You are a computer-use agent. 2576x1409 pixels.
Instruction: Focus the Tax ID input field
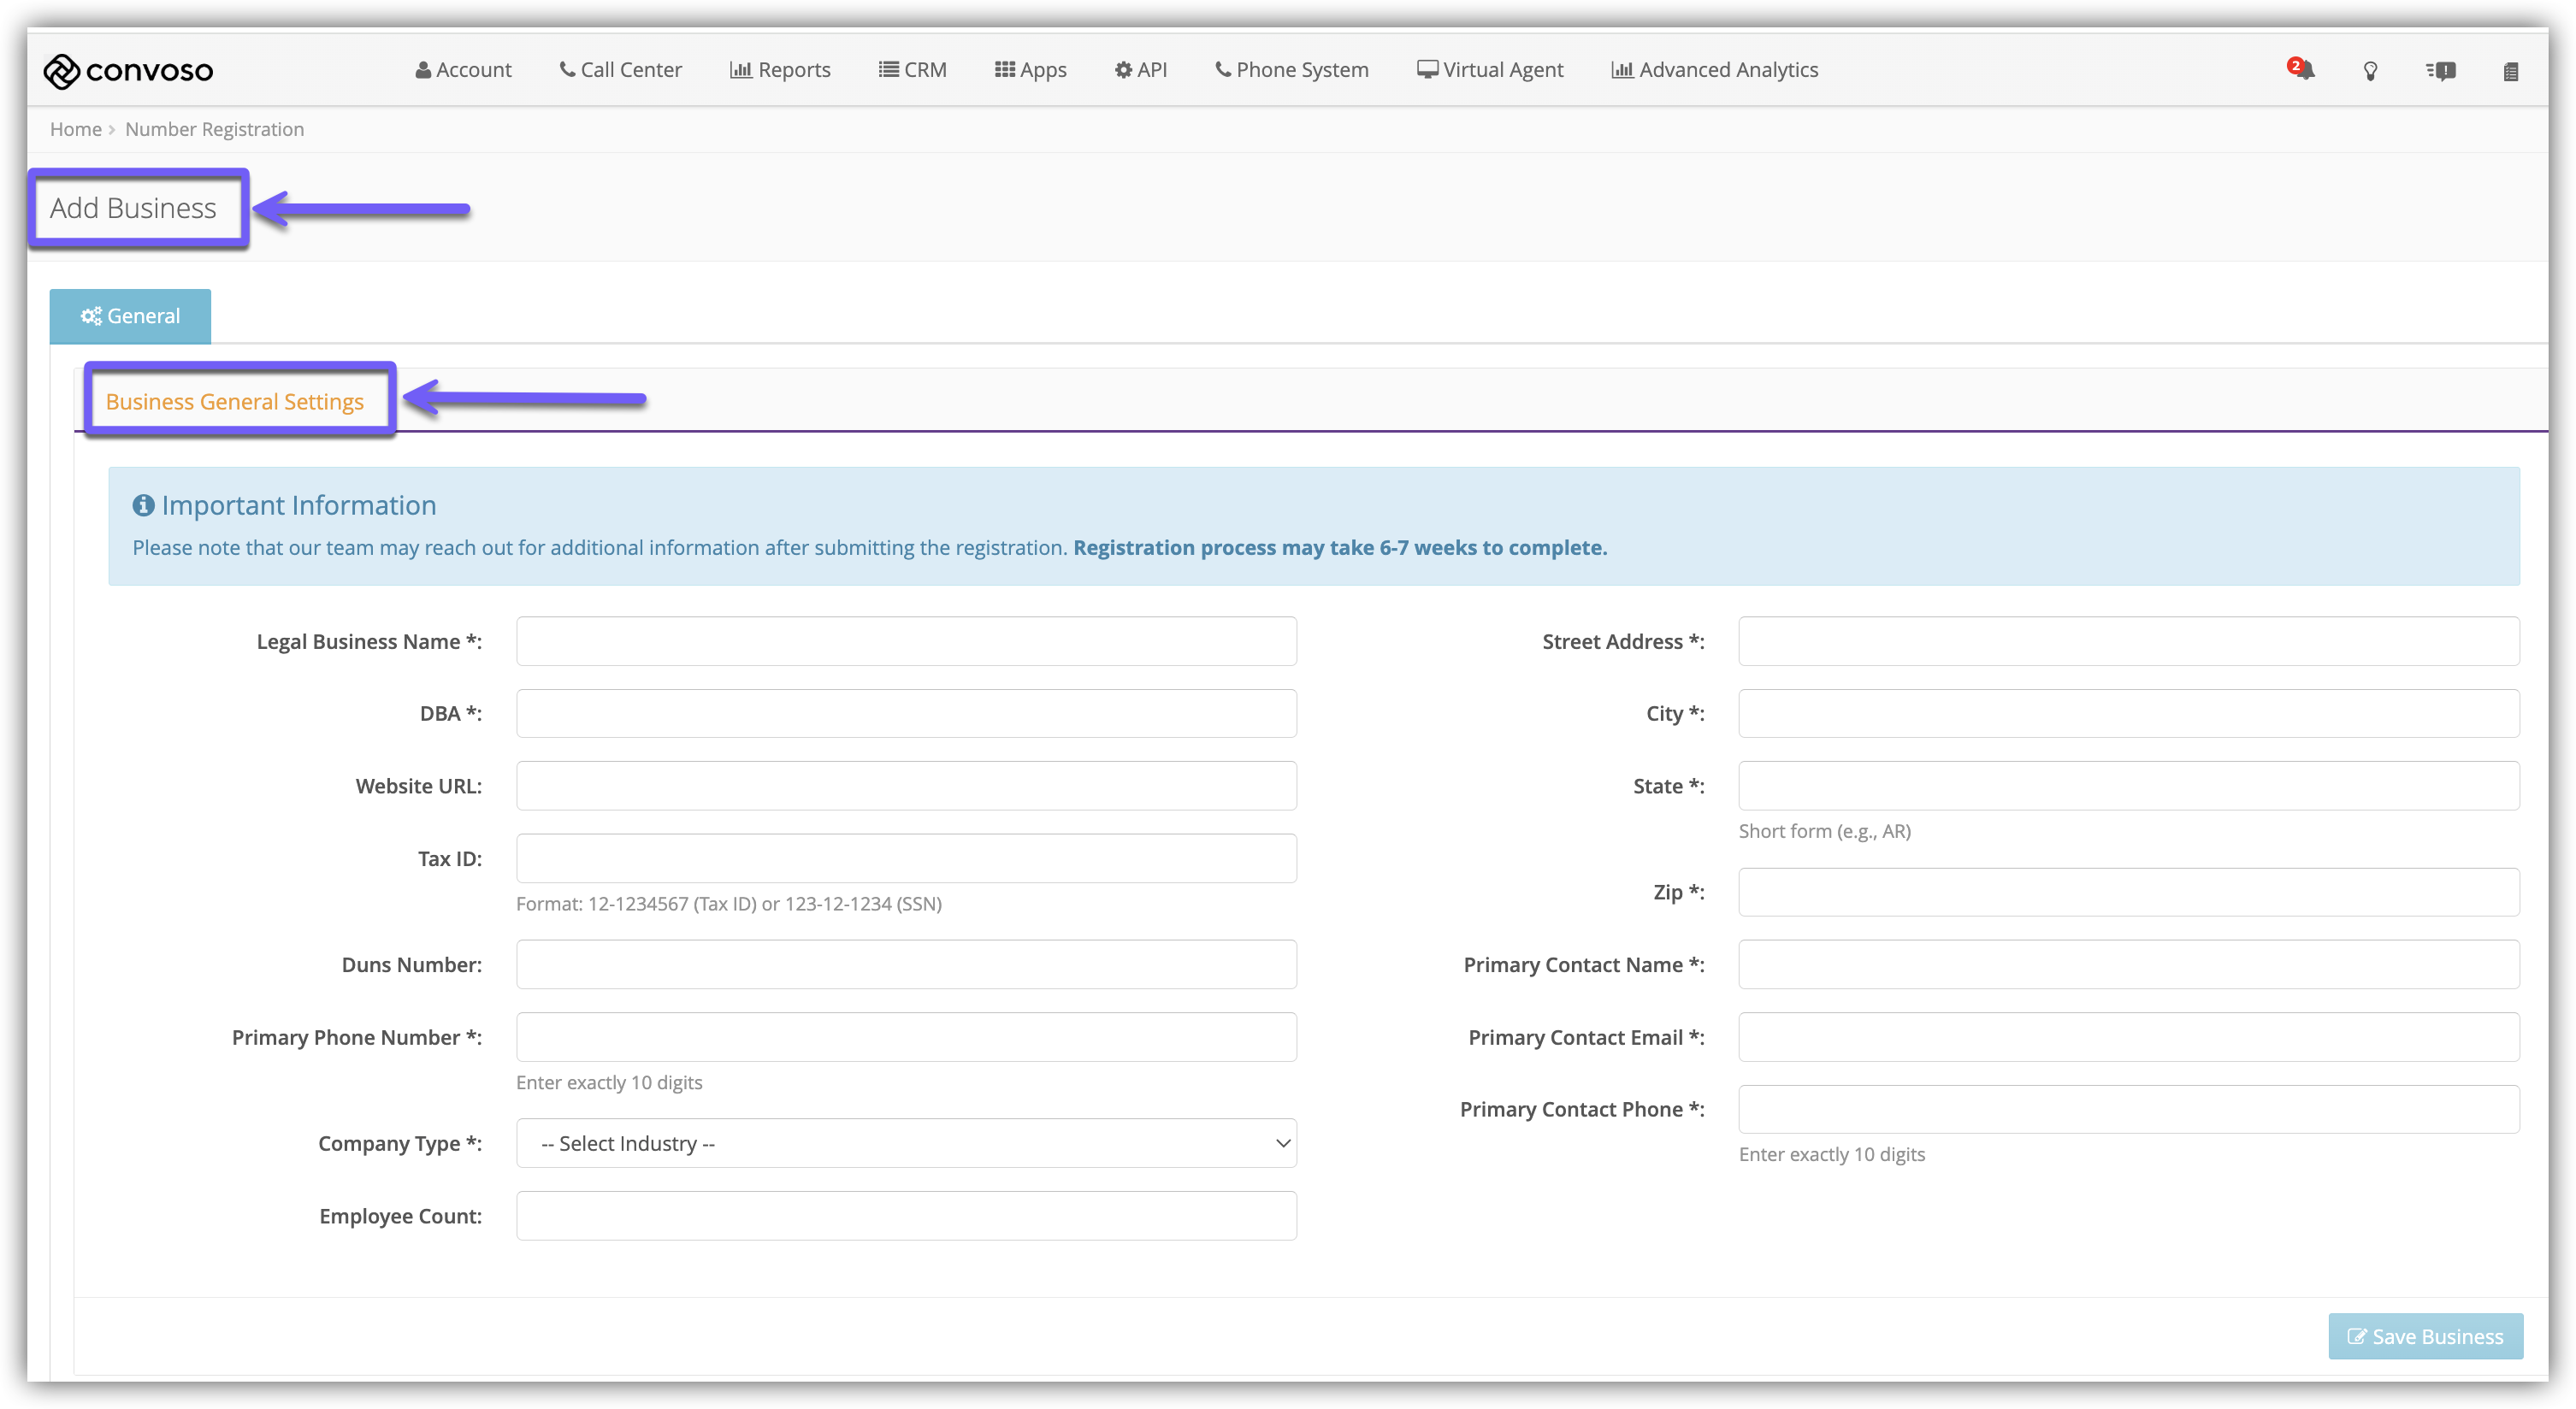[906, 858]
